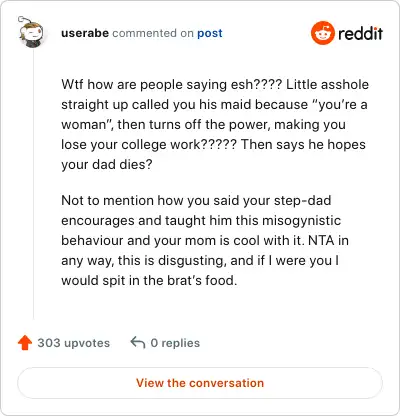400x416 pixels.
Task: Collapse the comment via the vertical thread line
Action: [33, 184]
